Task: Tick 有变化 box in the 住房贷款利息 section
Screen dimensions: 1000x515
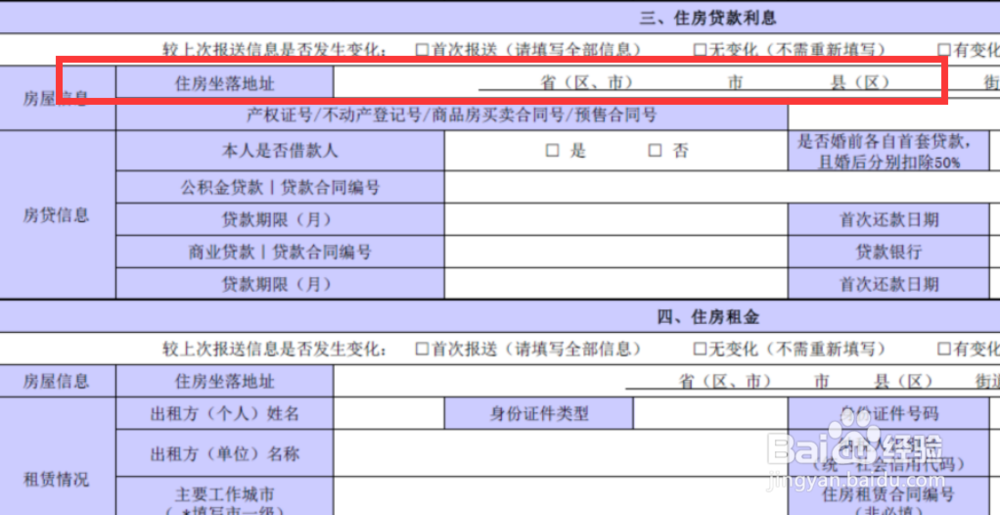Action: [x=944, y=50]
